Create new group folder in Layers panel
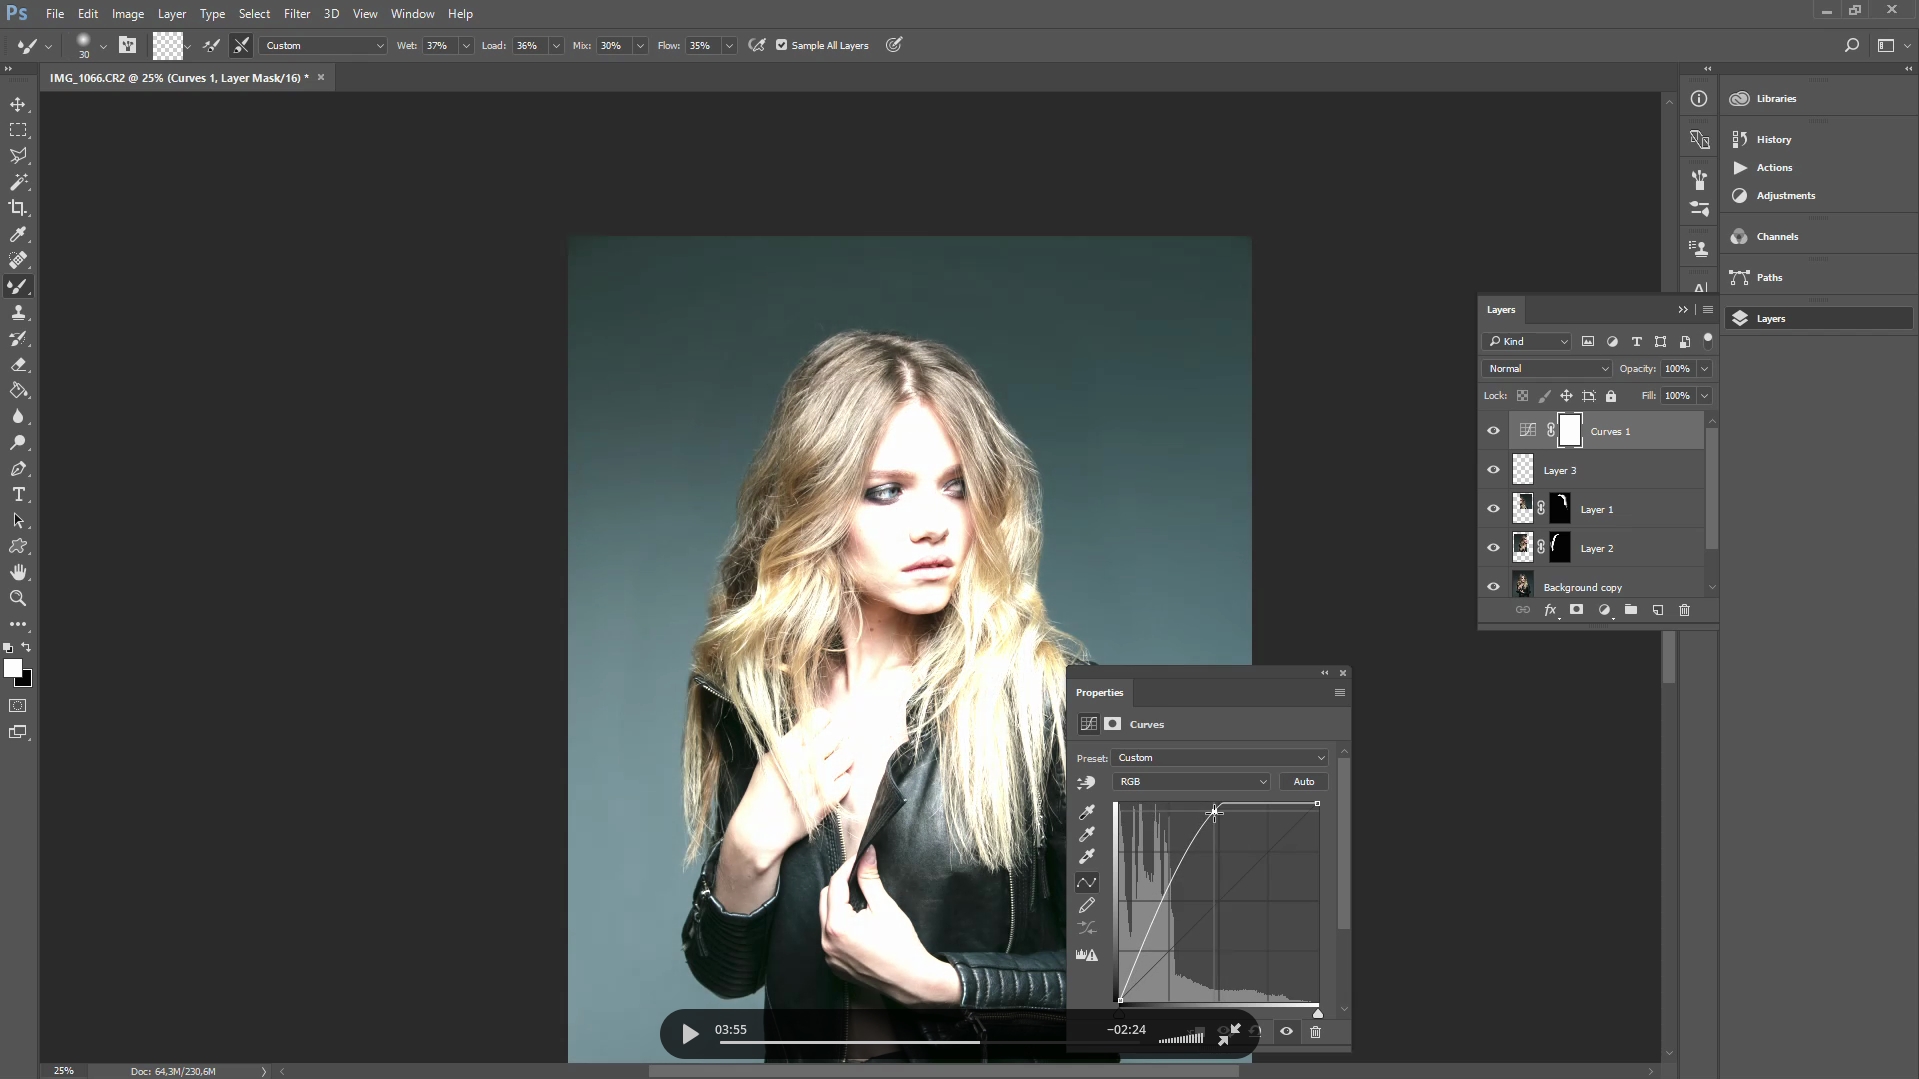Viewport: 1919px width, 1079px height. [x=1631, y=610]
